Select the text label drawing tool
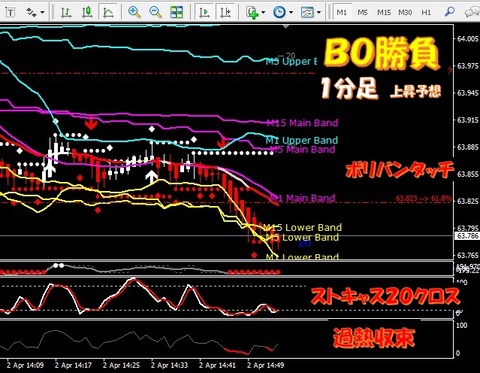 tap(10, 13)
